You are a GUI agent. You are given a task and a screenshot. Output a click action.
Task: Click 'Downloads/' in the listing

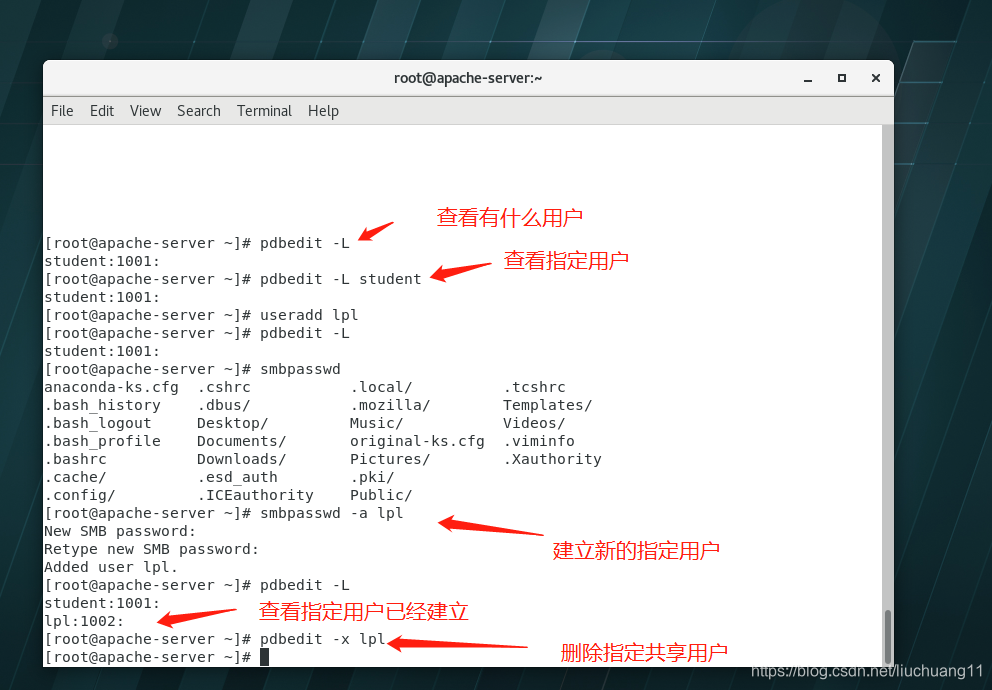(242, 459)
